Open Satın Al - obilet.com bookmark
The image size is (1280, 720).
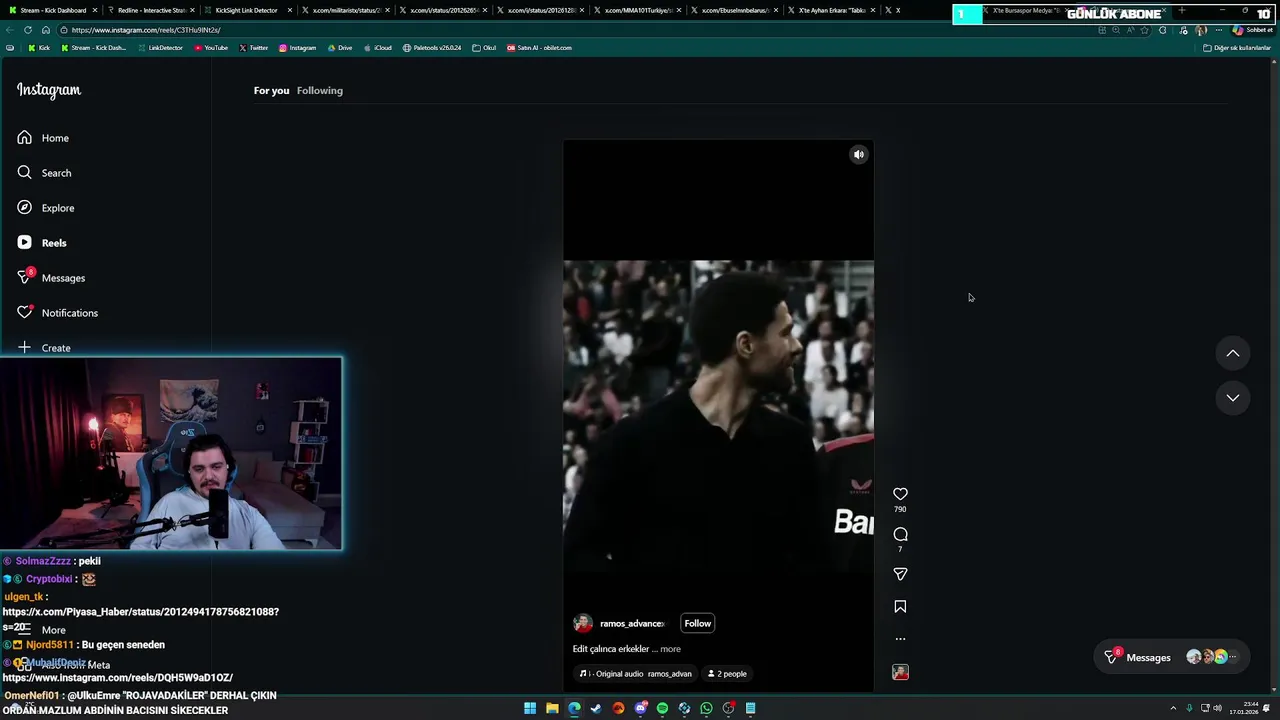(x=539, y=48)
